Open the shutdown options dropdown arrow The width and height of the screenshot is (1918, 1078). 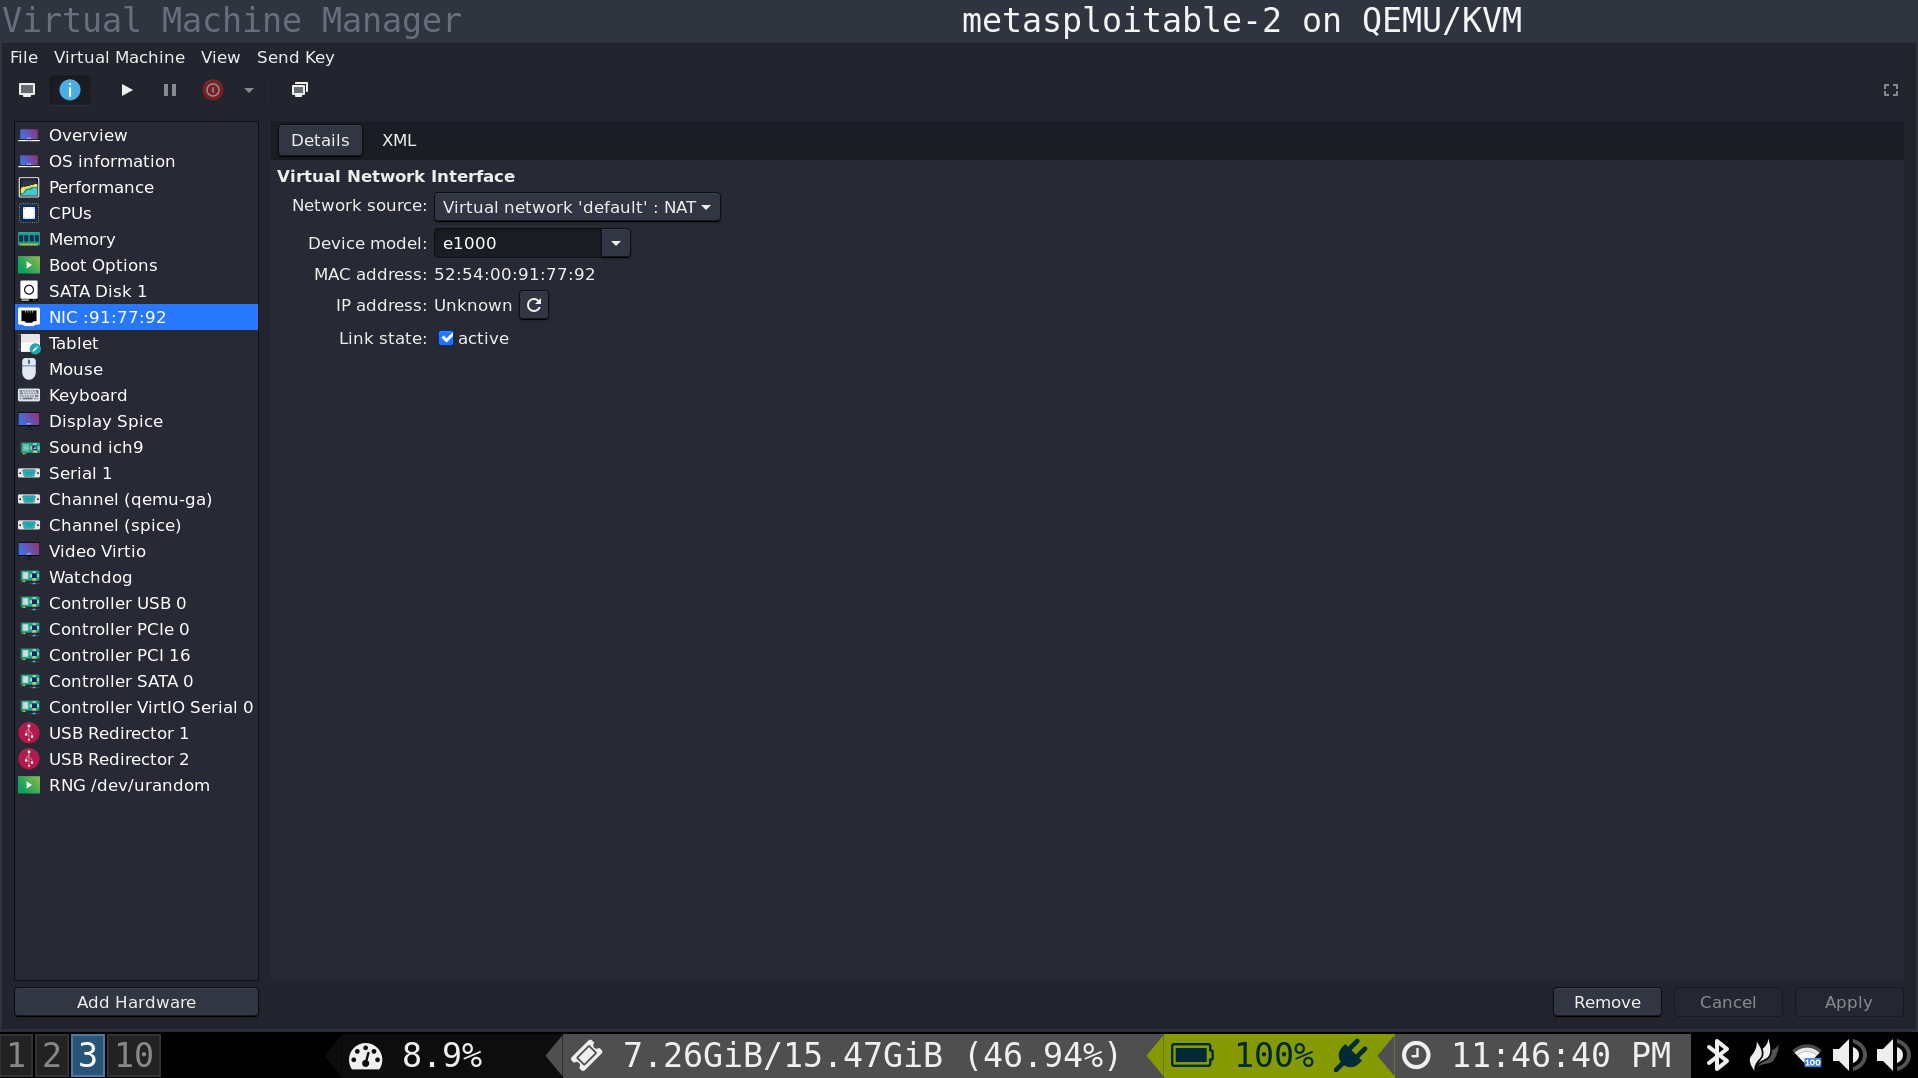(x=249, y=90)
